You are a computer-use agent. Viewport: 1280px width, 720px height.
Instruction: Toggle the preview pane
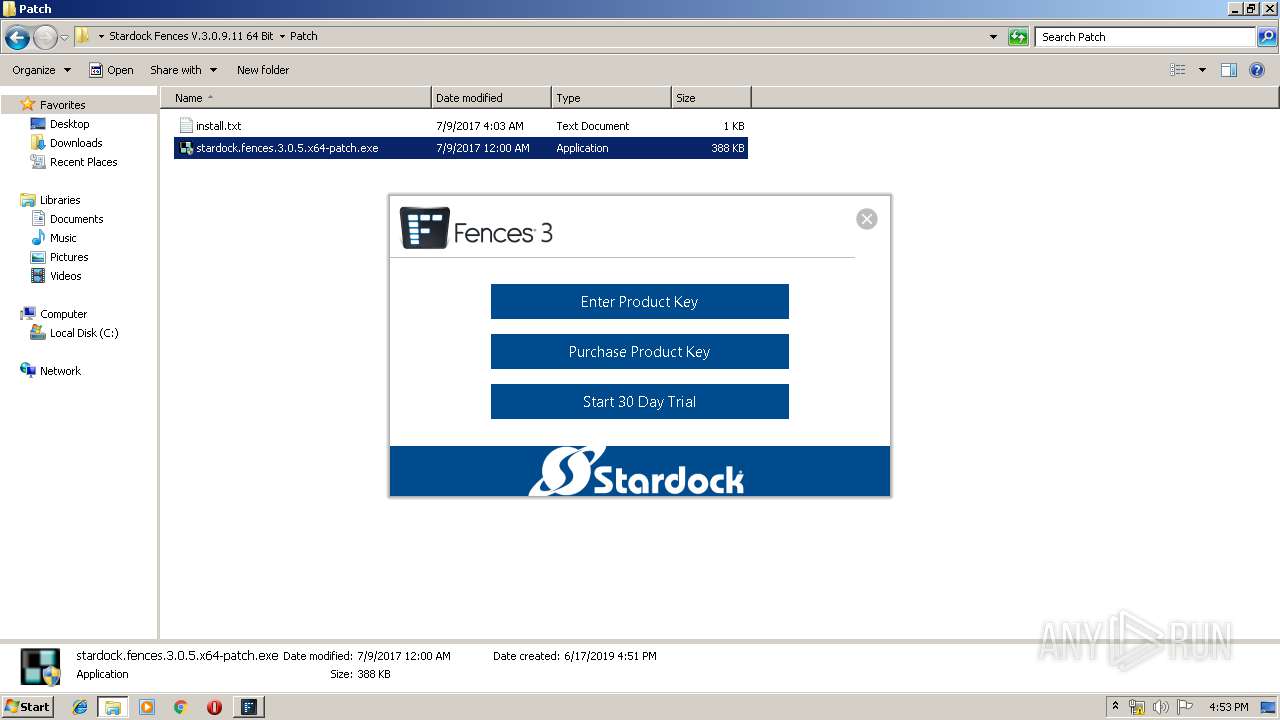pyautogui.click(x=1229, y=70)
